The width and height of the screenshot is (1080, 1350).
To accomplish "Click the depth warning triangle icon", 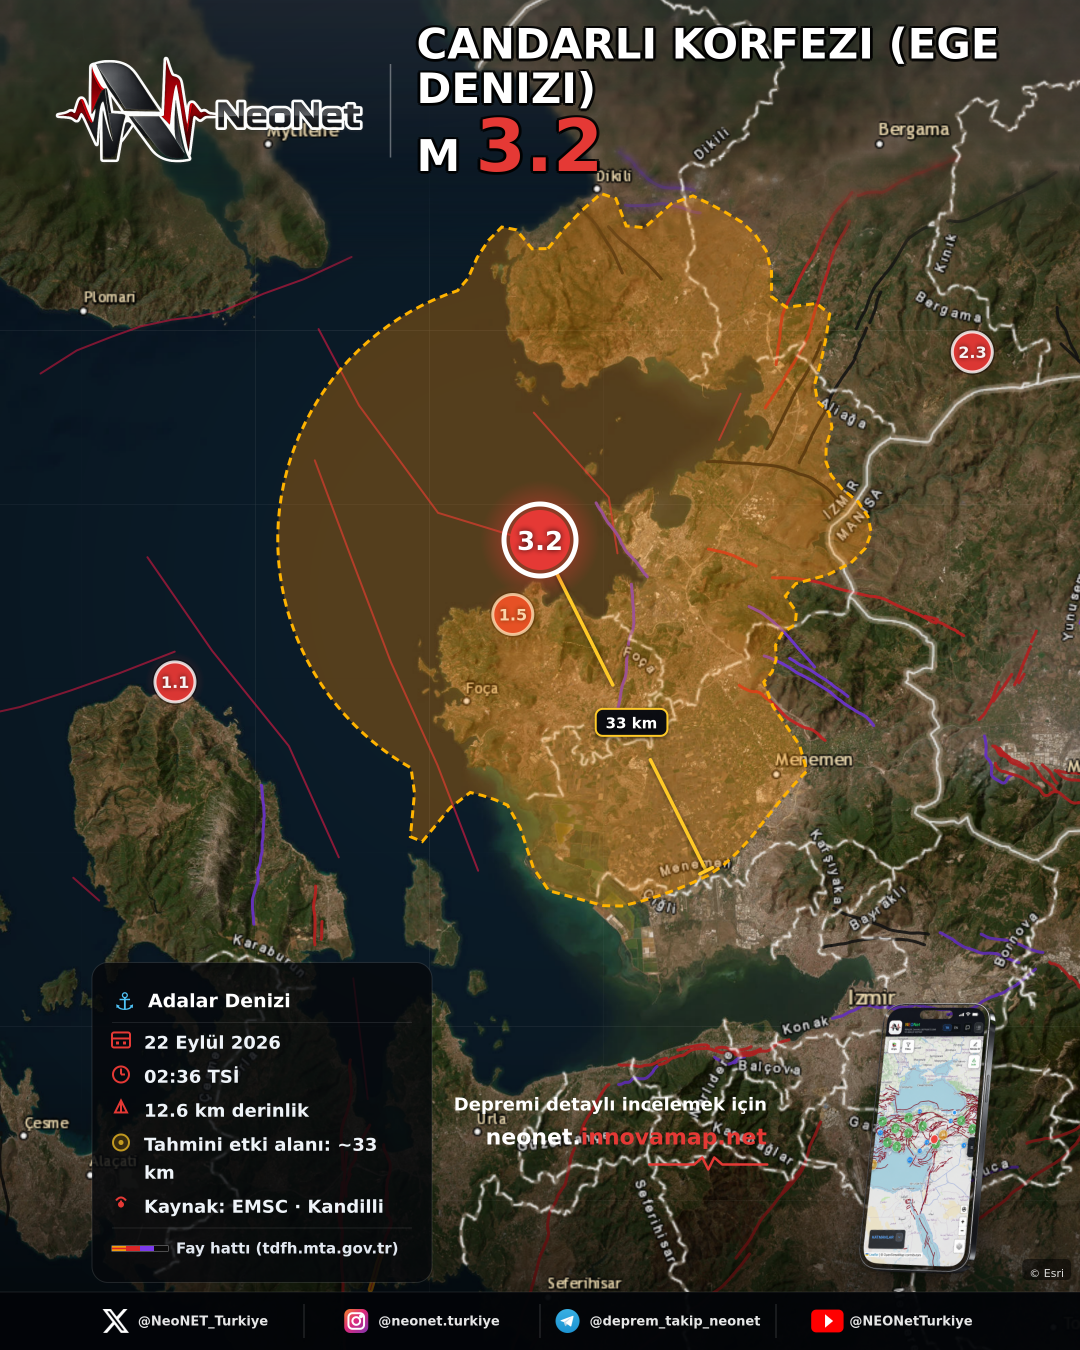I will (x=121, y=1107).
